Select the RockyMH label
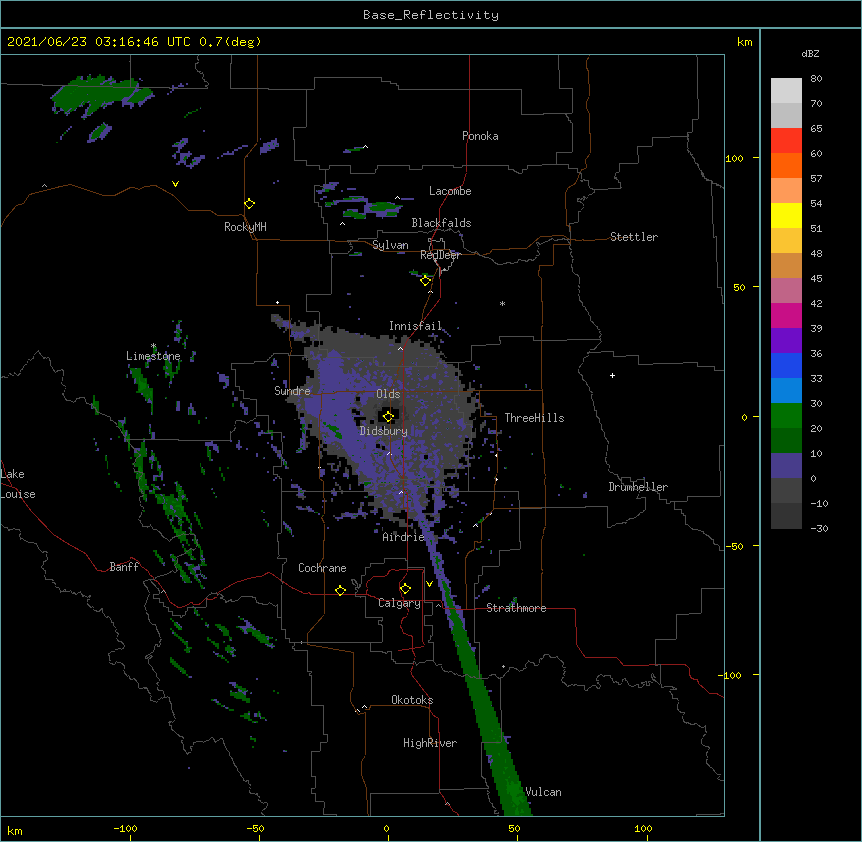 pyautogui.click(x=245, y=227)
